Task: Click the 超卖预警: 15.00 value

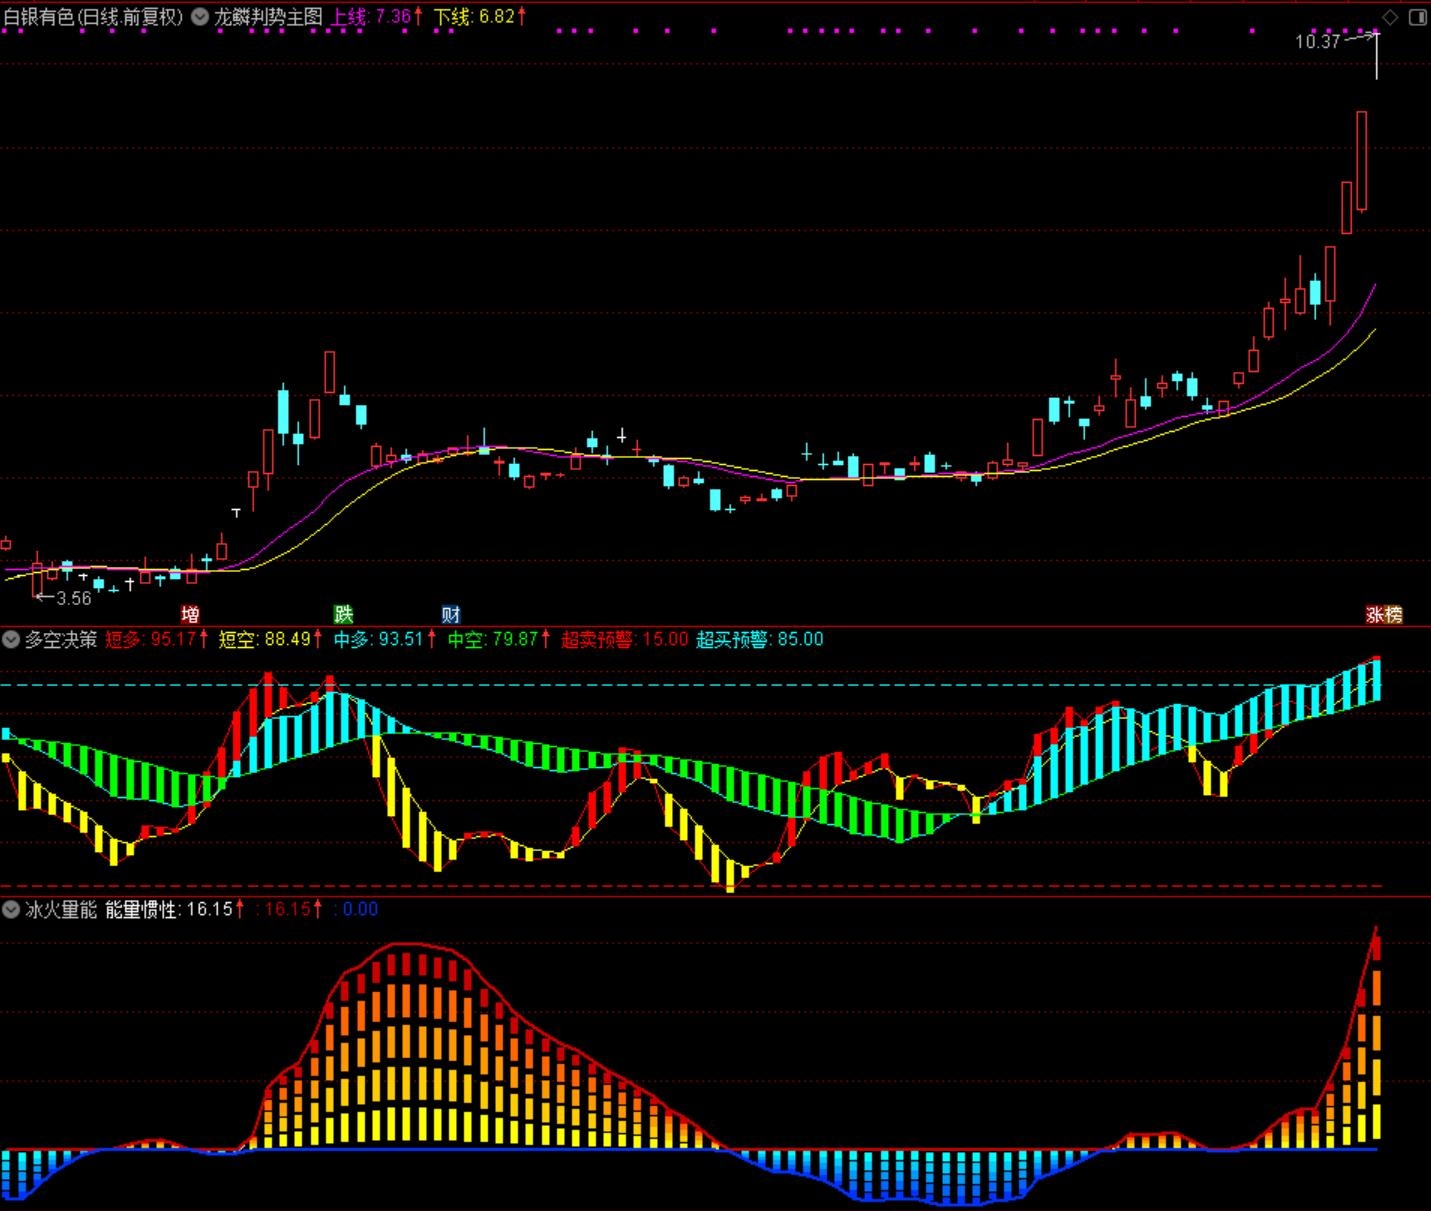Action: point(625,639)
